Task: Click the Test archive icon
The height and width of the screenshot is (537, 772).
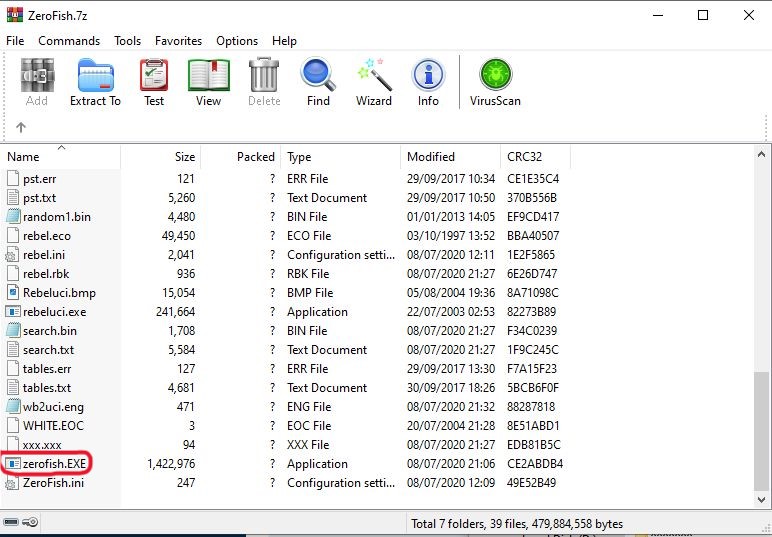Action: tap(154, 75)
